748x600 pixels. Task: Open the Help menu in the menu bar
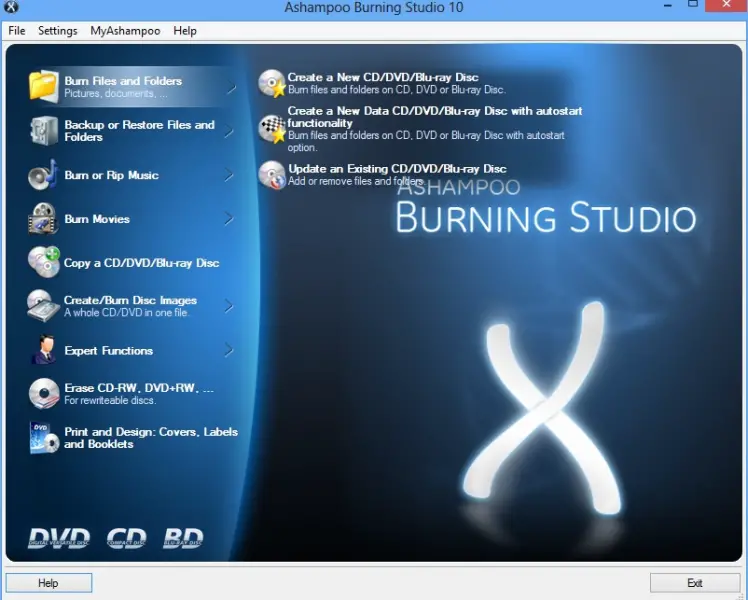(185, 31)
